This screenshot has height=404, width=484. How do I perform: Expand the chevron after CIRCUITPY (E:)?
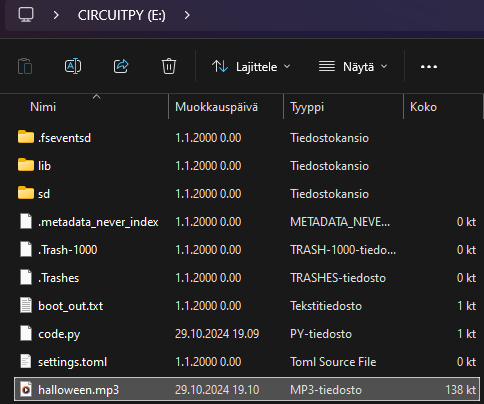(187, 15)
